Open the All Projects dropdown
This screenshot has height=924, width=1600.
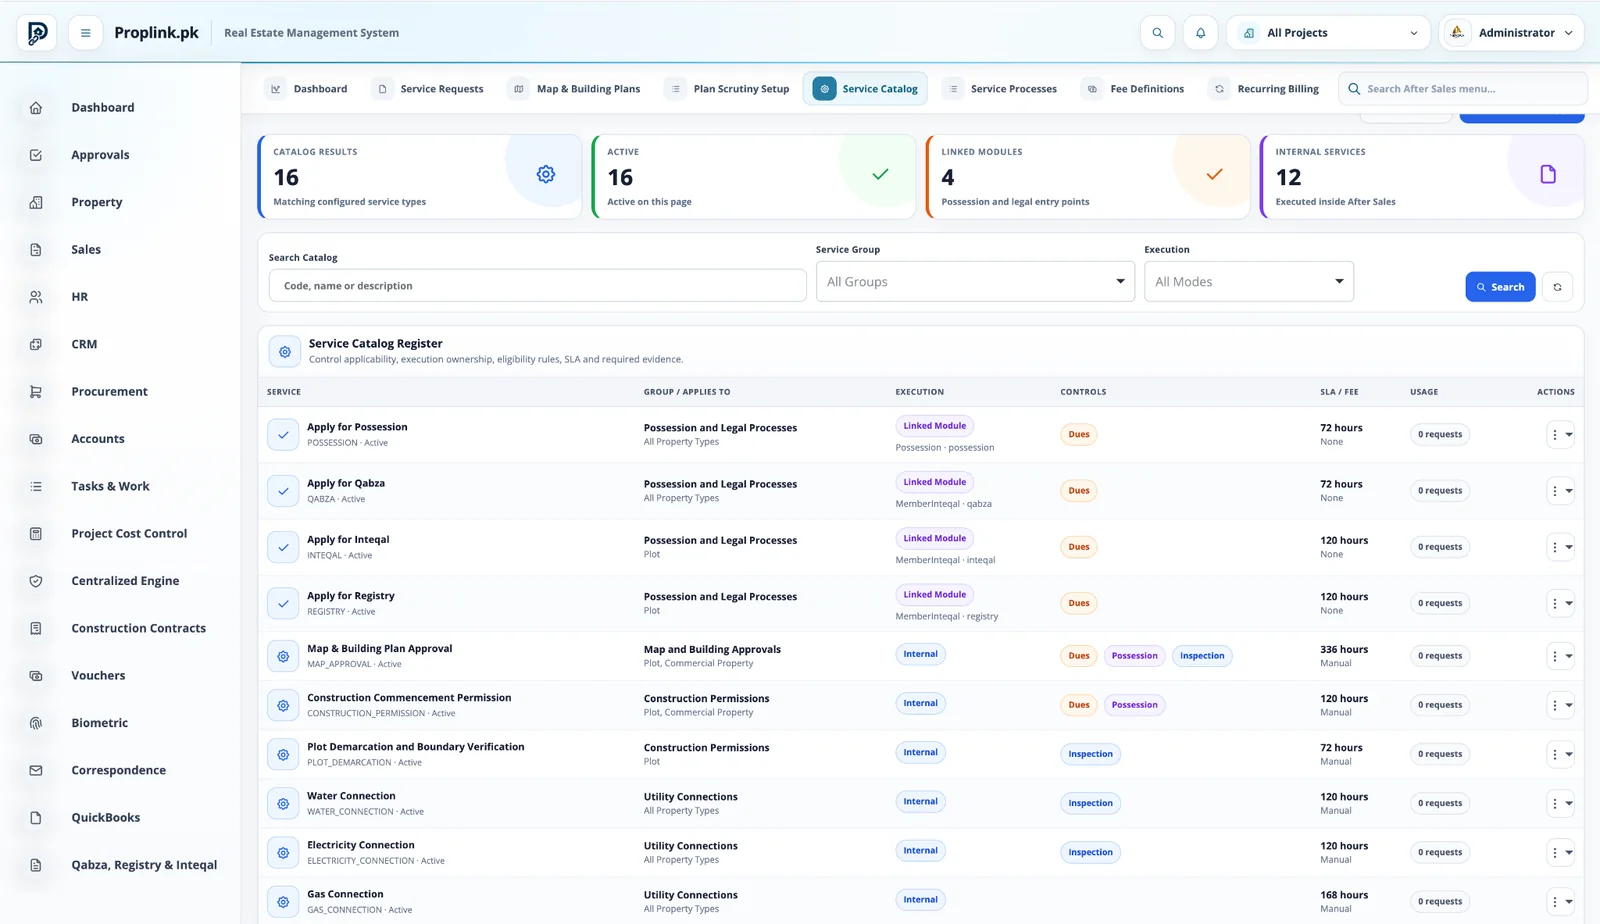(x=1329, y=33)
